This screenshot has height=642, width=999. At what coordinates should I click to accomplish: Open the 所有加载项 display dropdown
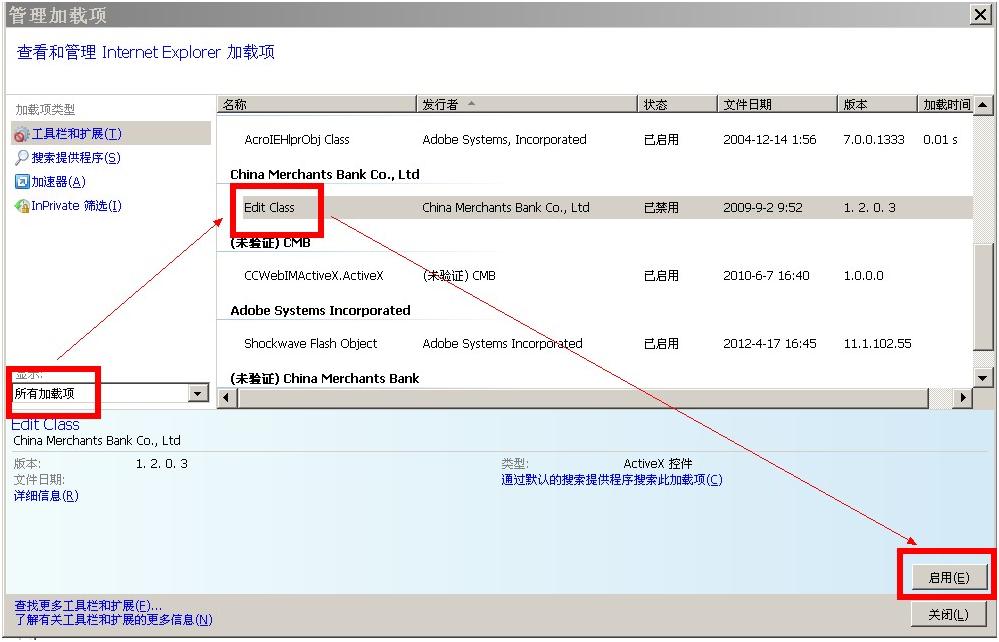coord(198,394)
